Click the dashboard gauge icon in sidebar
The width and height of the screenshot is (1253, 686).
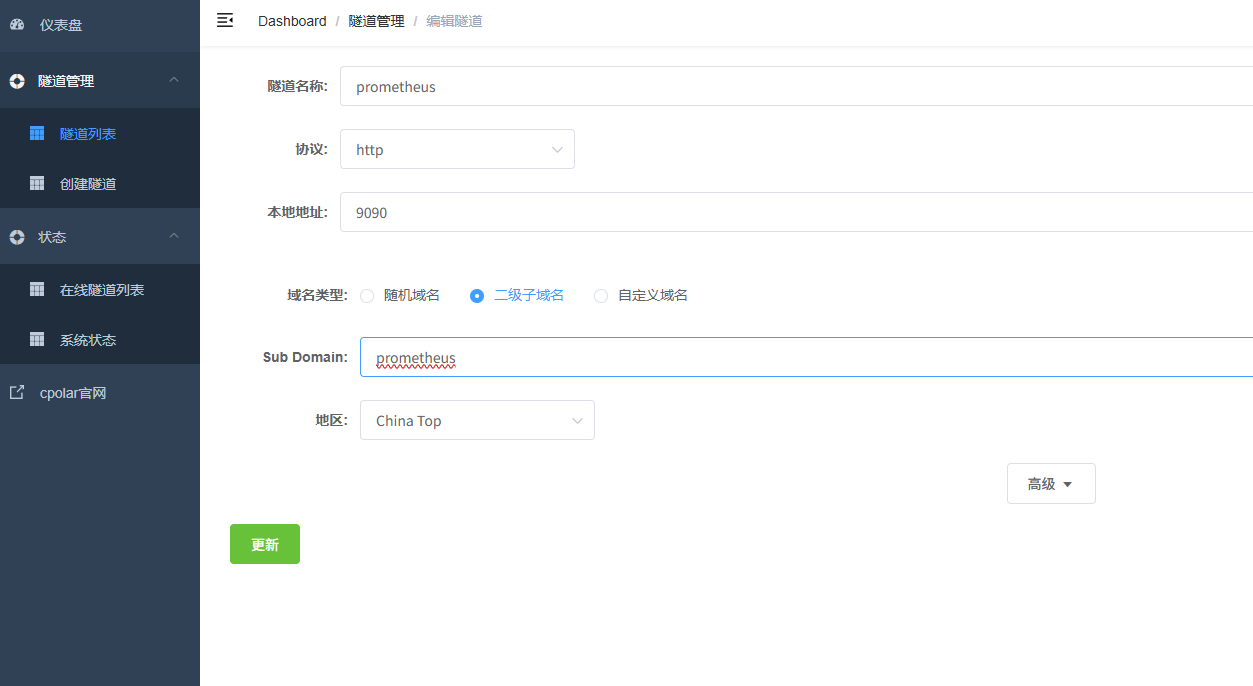pos(17,25)
